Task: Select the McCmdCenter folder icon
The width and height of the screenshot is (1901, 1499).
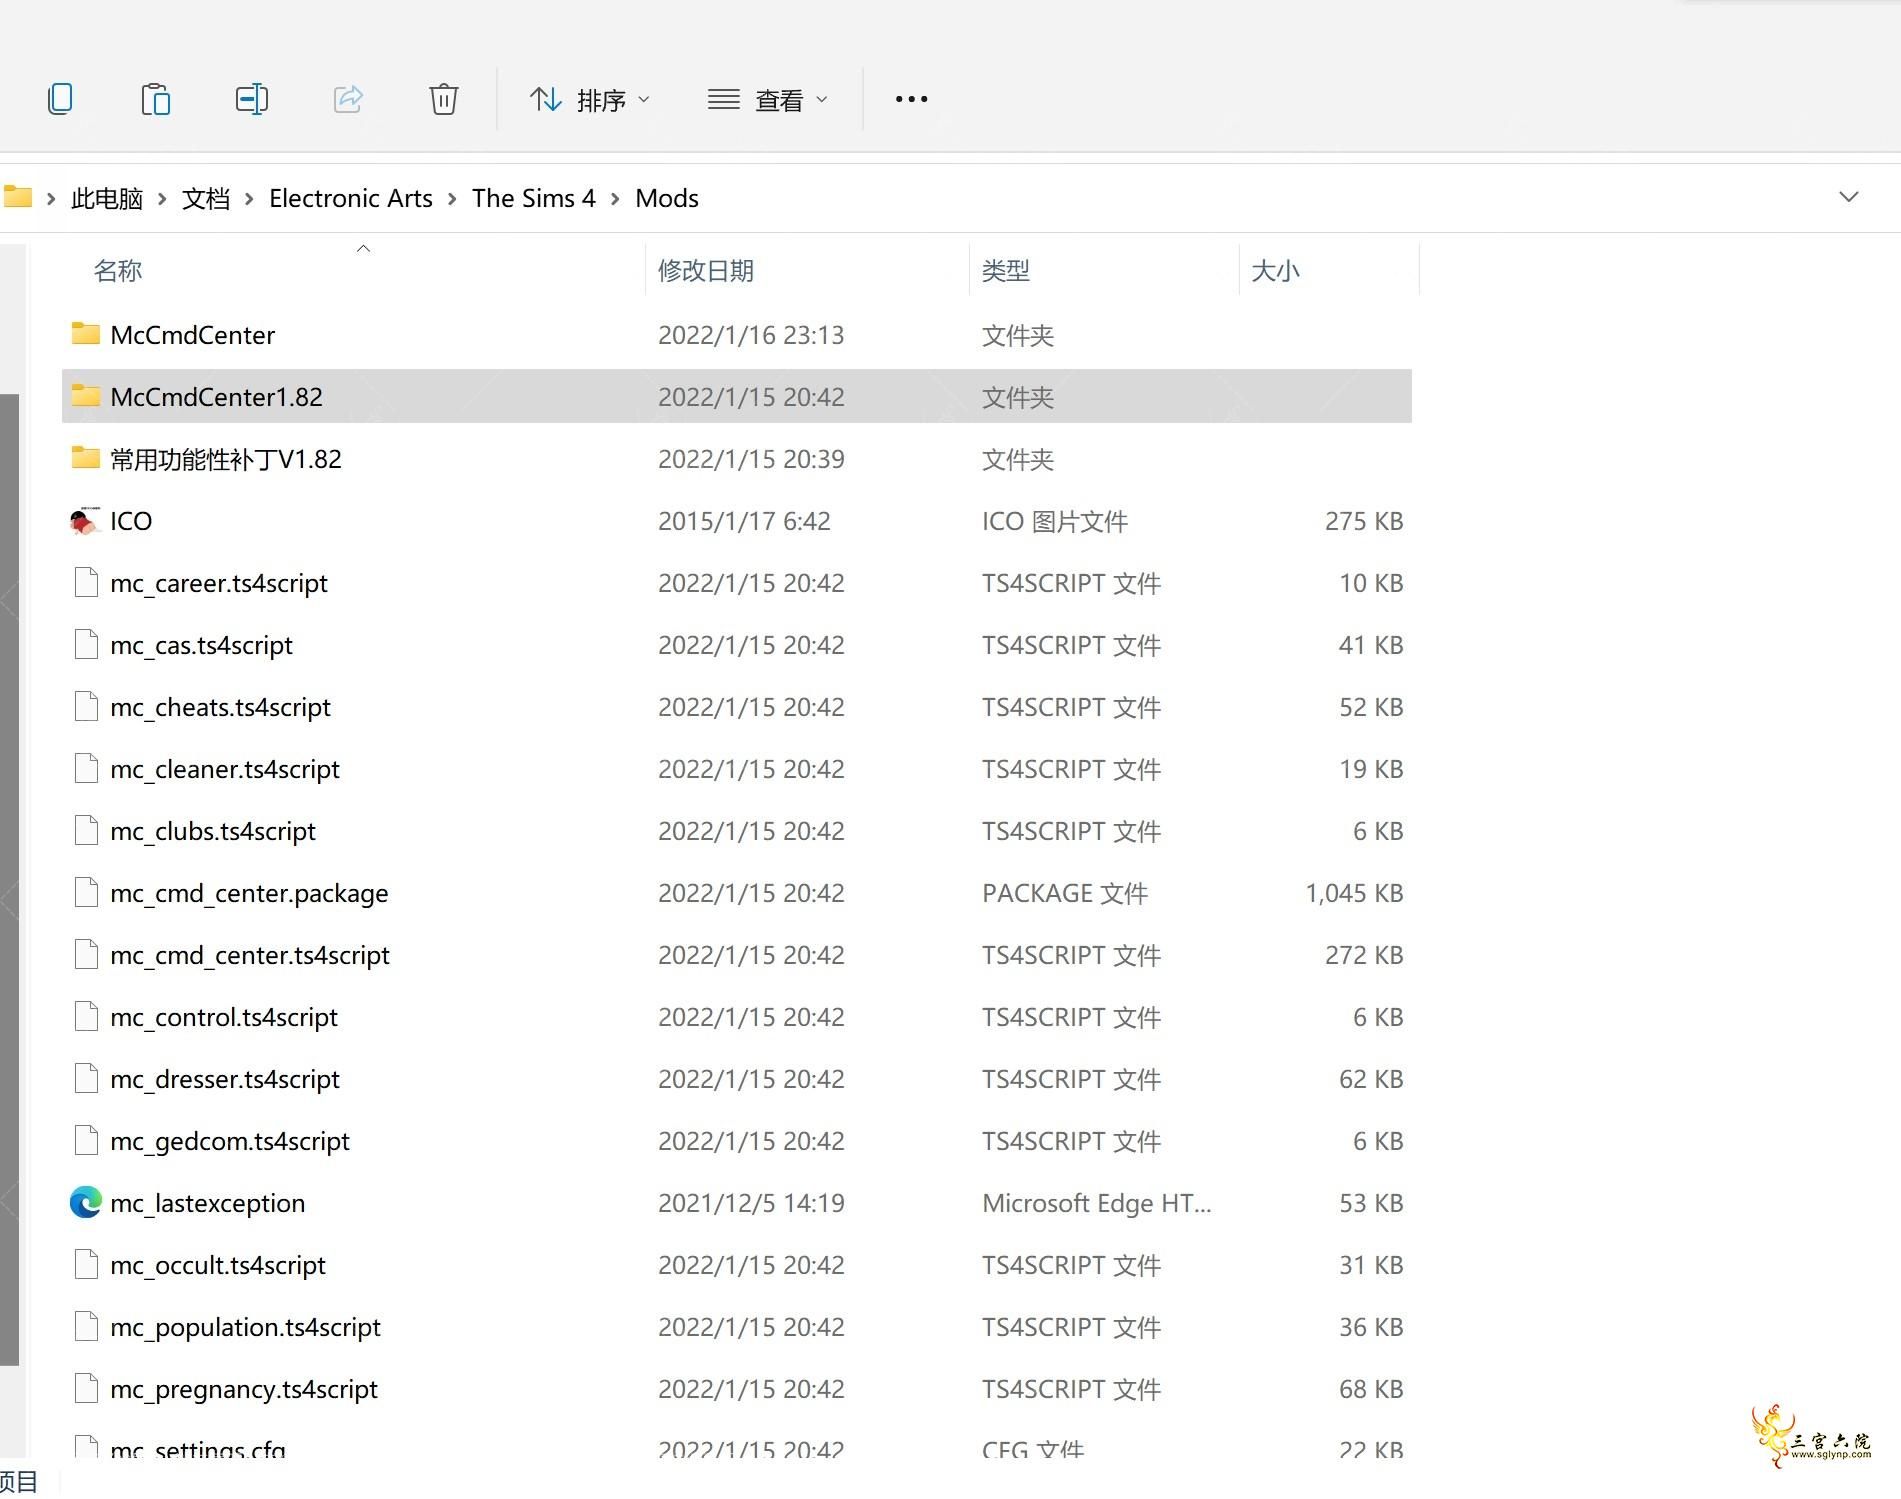Action: 86,334
